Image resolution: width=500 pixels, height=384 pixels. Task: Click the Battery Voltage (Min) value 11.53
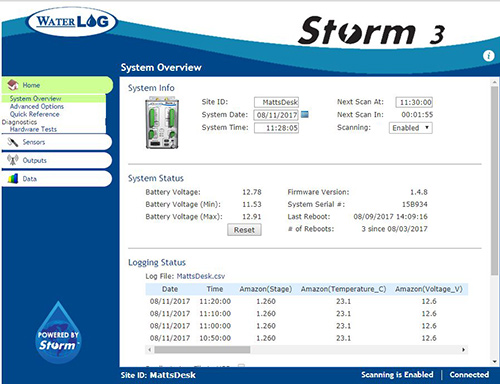[x=252, y=204]
